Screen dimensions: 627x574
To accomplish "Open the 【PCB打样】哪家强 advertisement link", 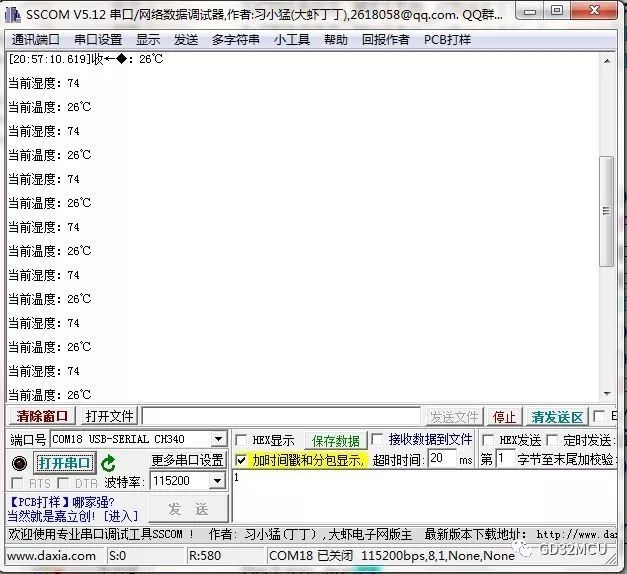I will (62, 502).
